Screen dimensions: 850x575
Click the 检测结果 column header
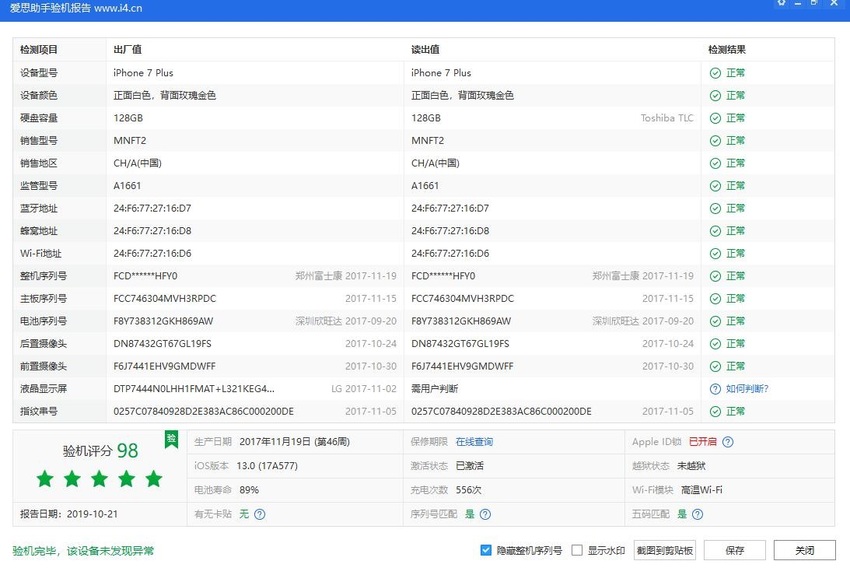727,50
